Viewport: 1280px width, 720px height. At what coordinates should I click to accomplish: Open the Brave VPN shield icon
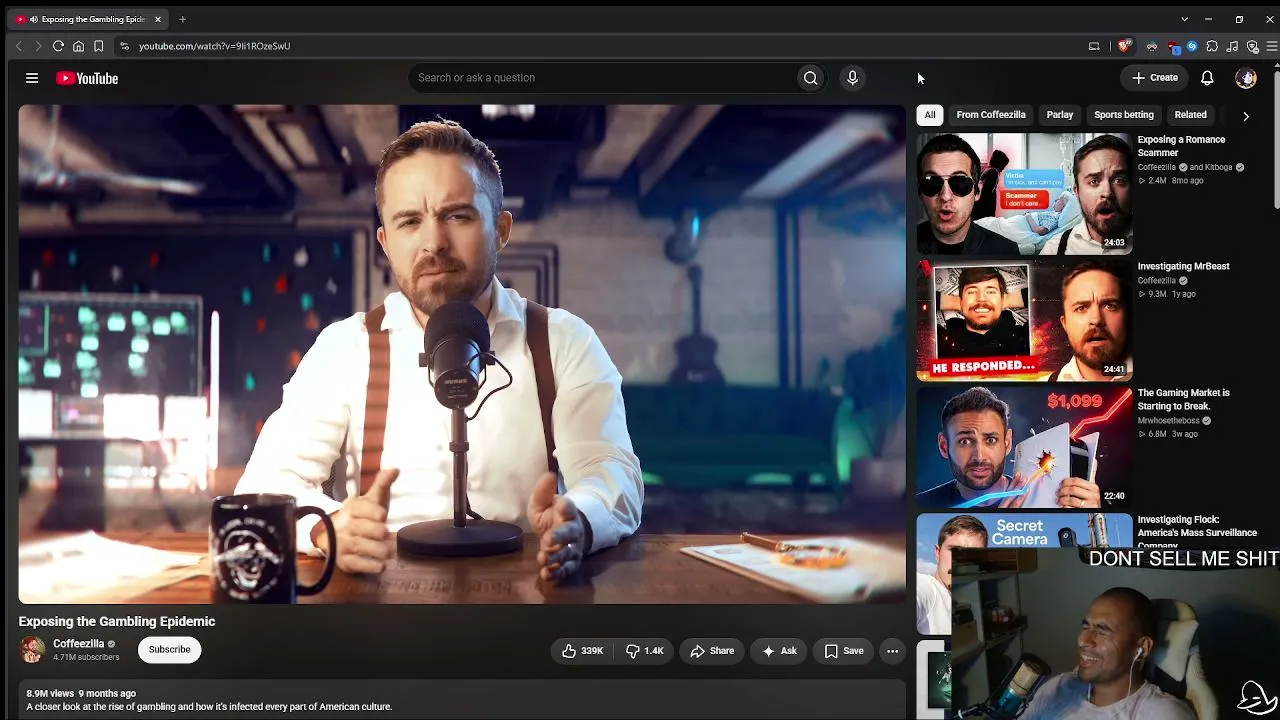(x=1252, y=46)
